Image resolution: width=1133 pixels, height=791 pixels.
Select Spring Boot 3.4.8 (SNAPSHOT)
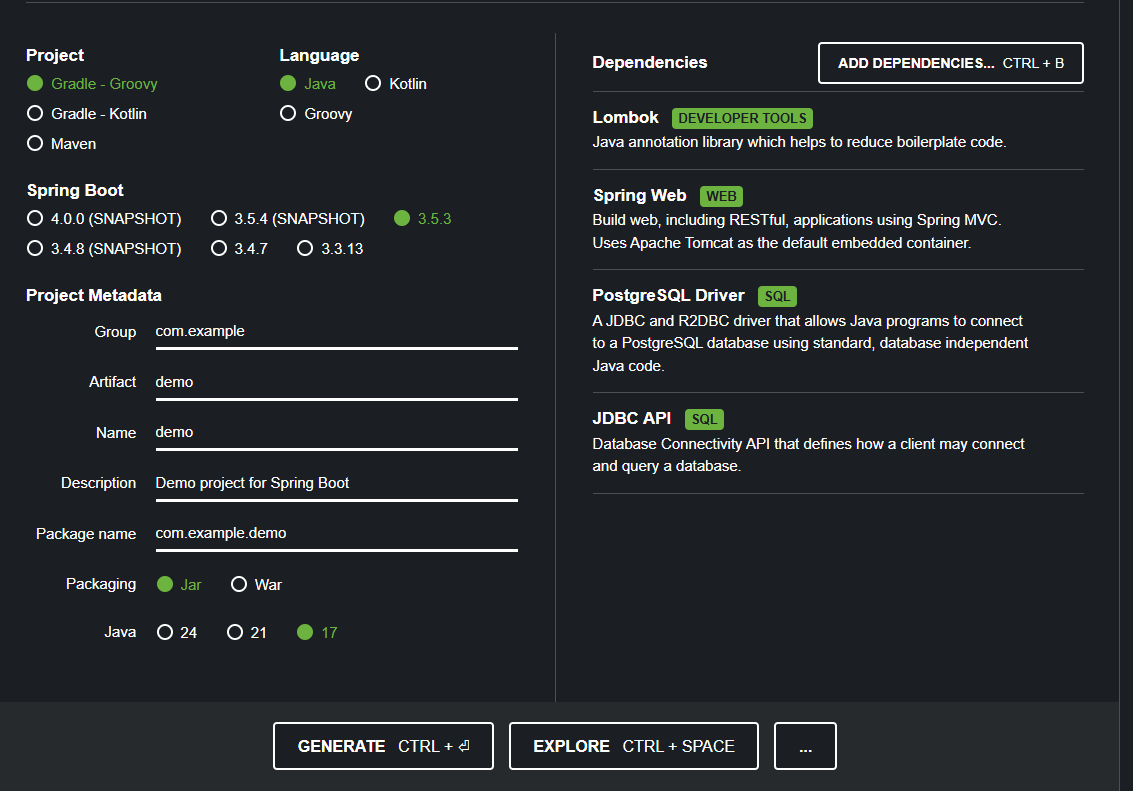coord(104,248)
